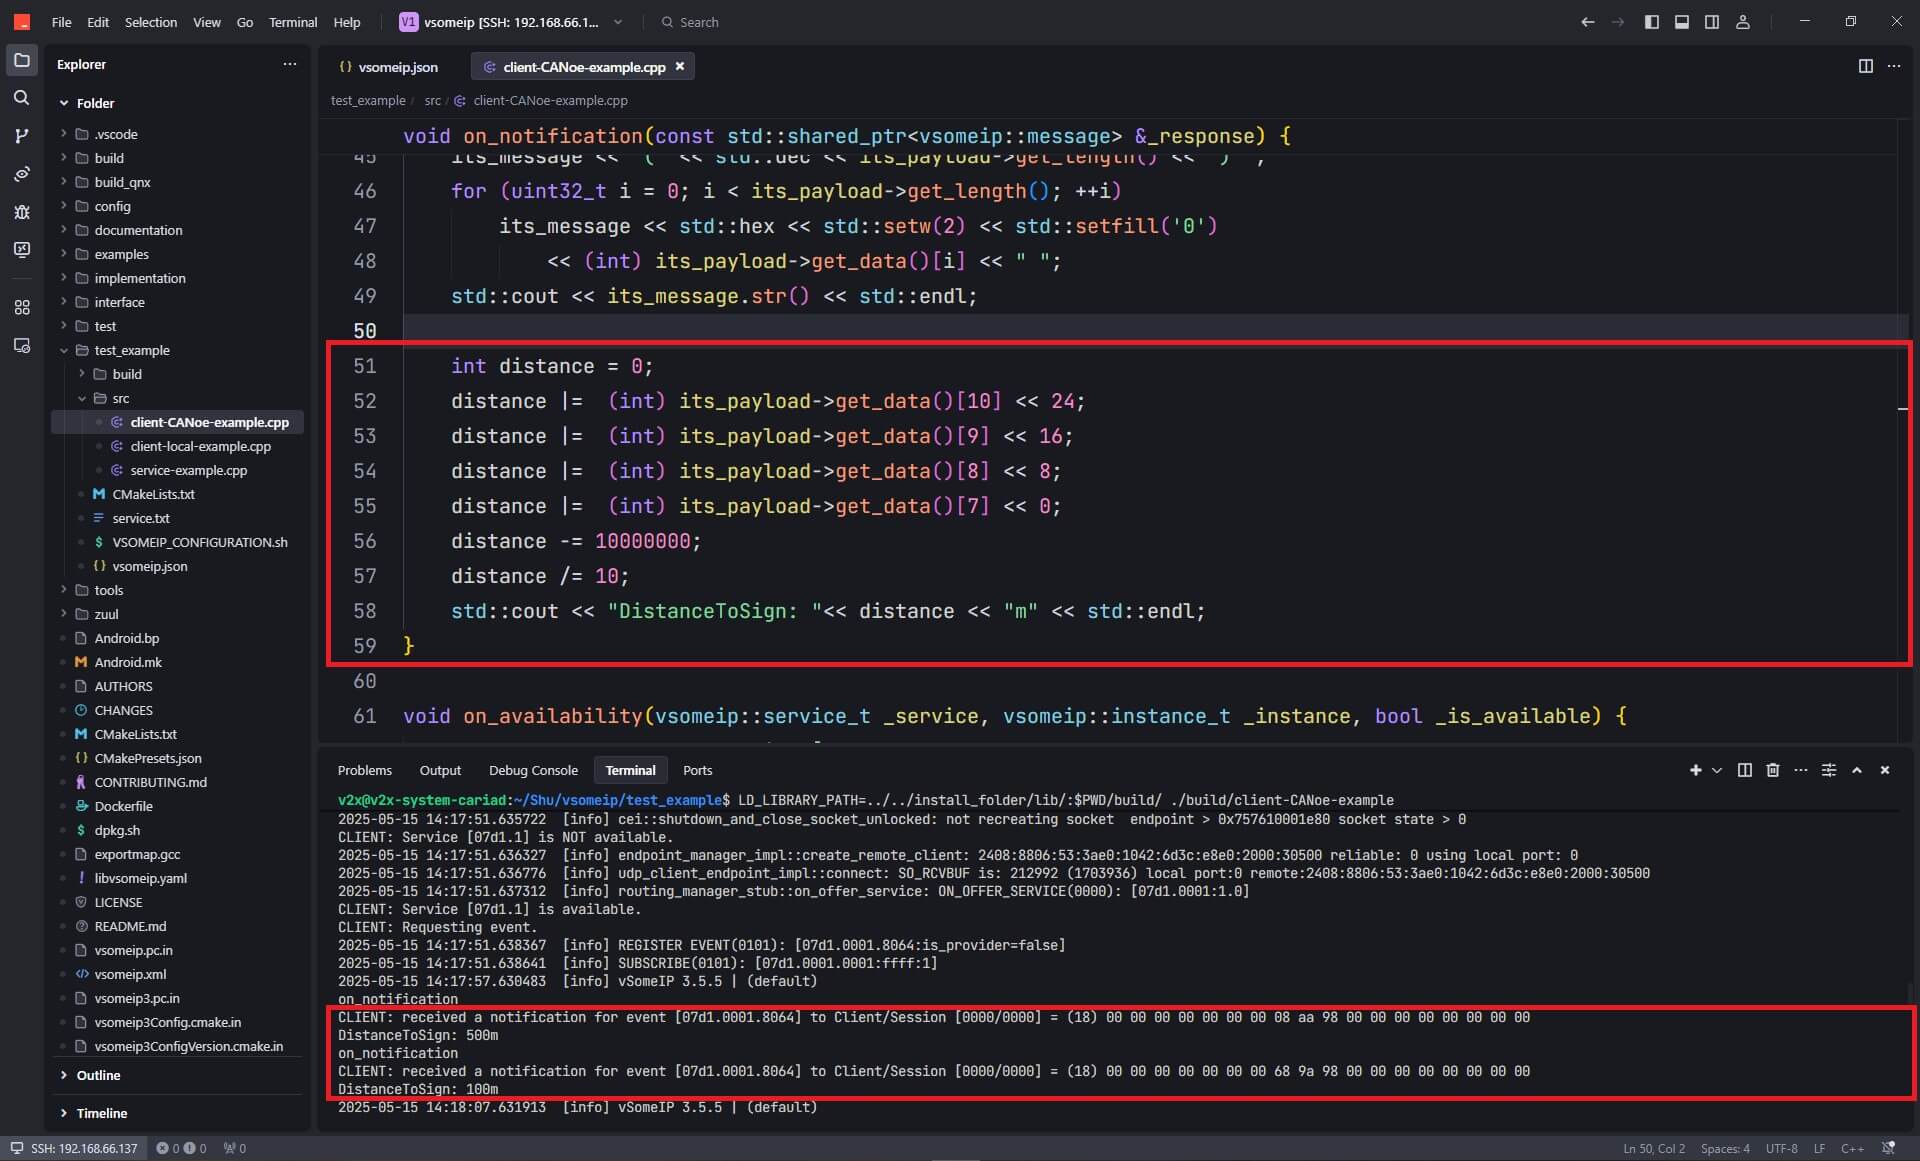The height and width of the screenshot is (1161, 1920).
Task: Open the service-example.cpp file
Action: [188, 470]
